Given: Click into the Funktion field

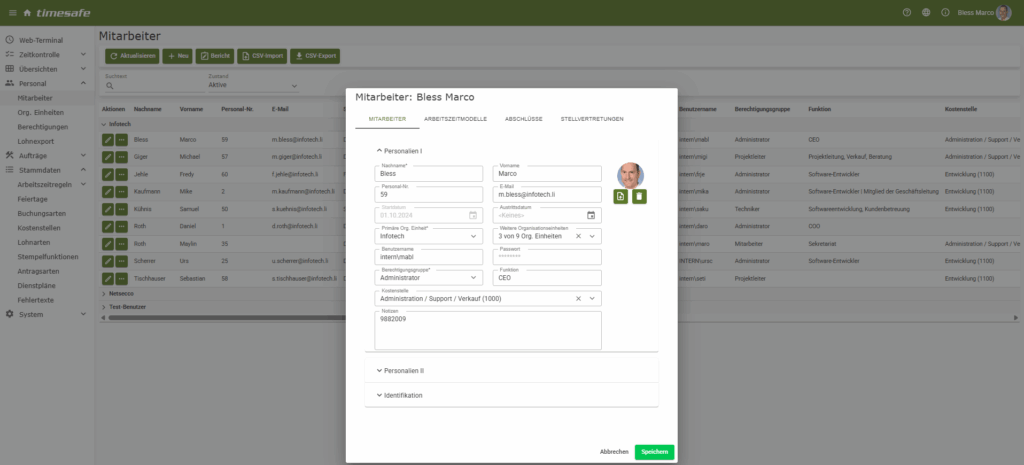Looking at the screenshot, I should click(x=547, y=278).
